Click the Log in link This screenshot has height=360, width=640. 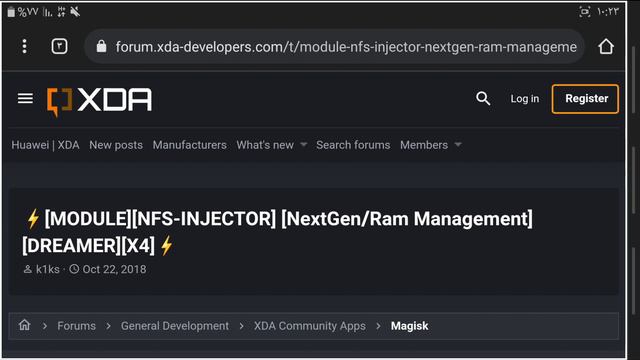tap(524, 99)
